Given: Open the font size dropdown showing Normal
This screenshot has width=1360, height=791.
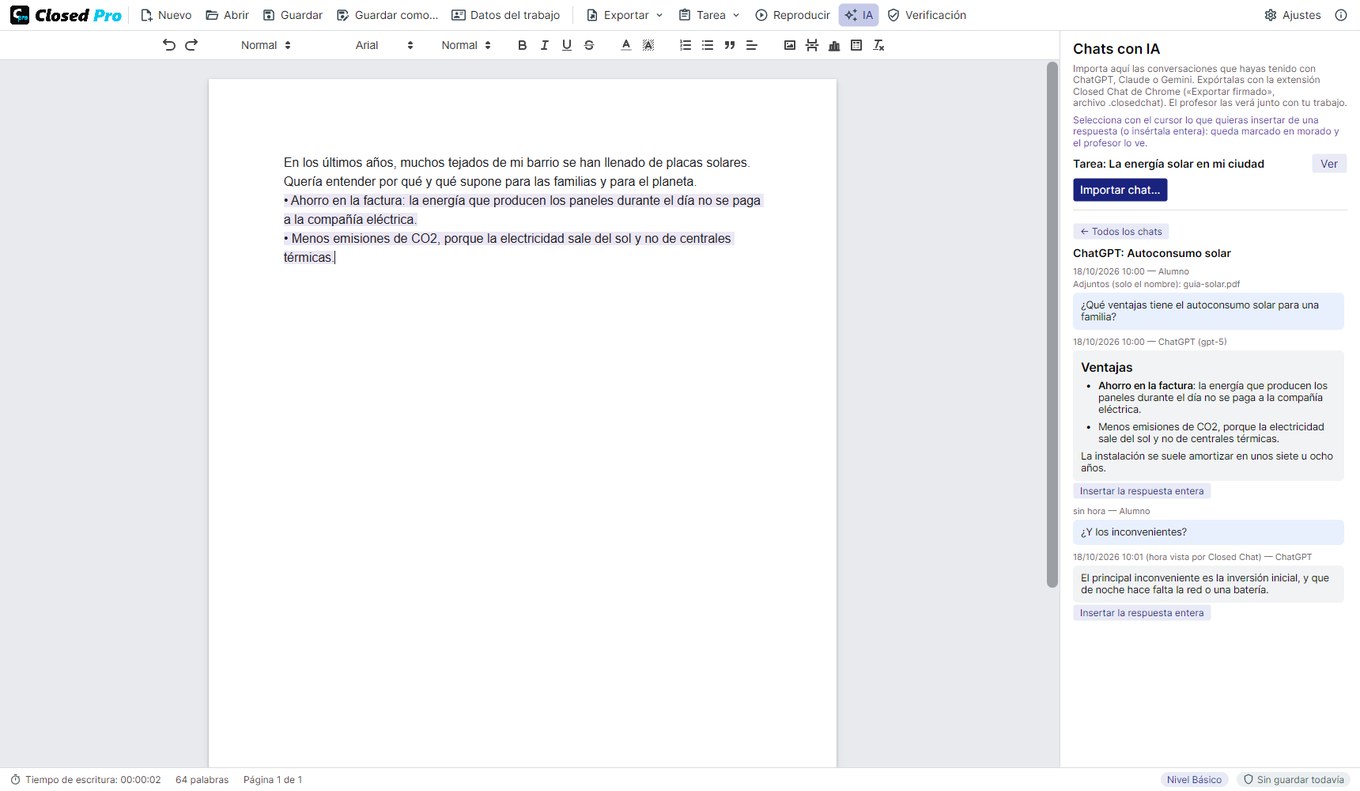Looking at the screenshot, I should [x=466, y=45].
